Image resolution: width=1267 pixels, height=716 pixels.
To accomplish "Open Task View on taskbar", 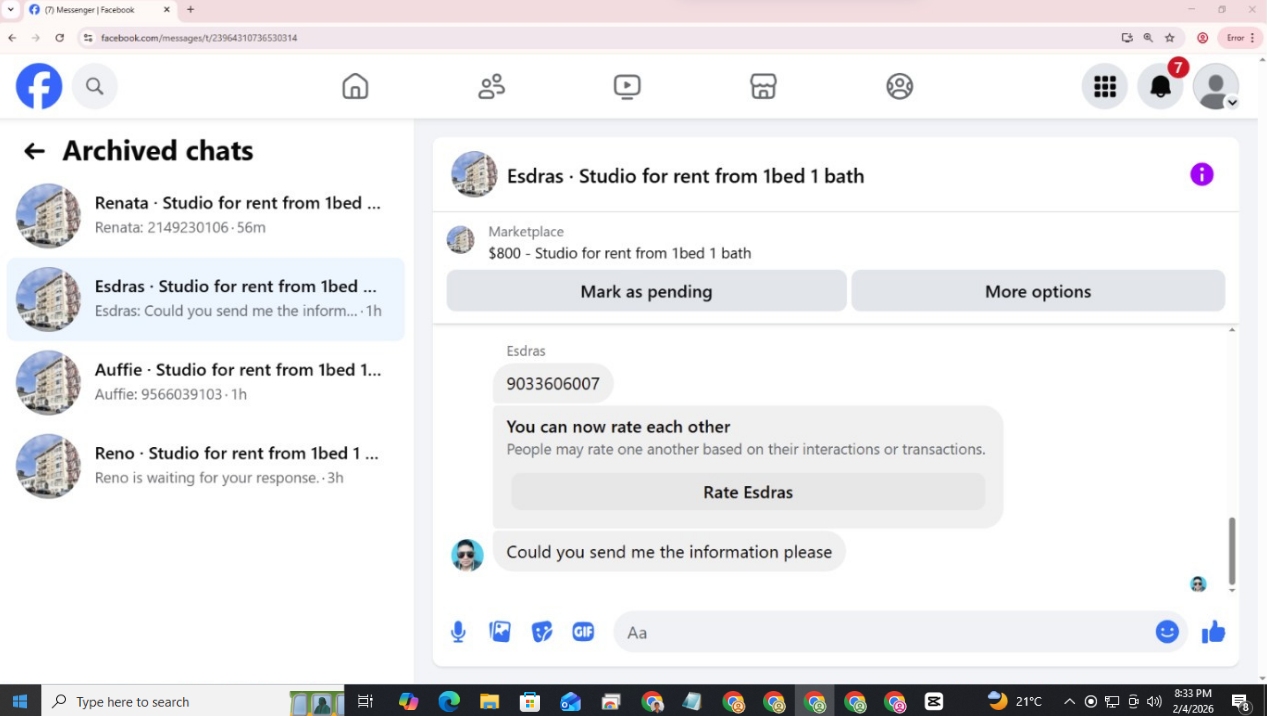I will (365, 701).
